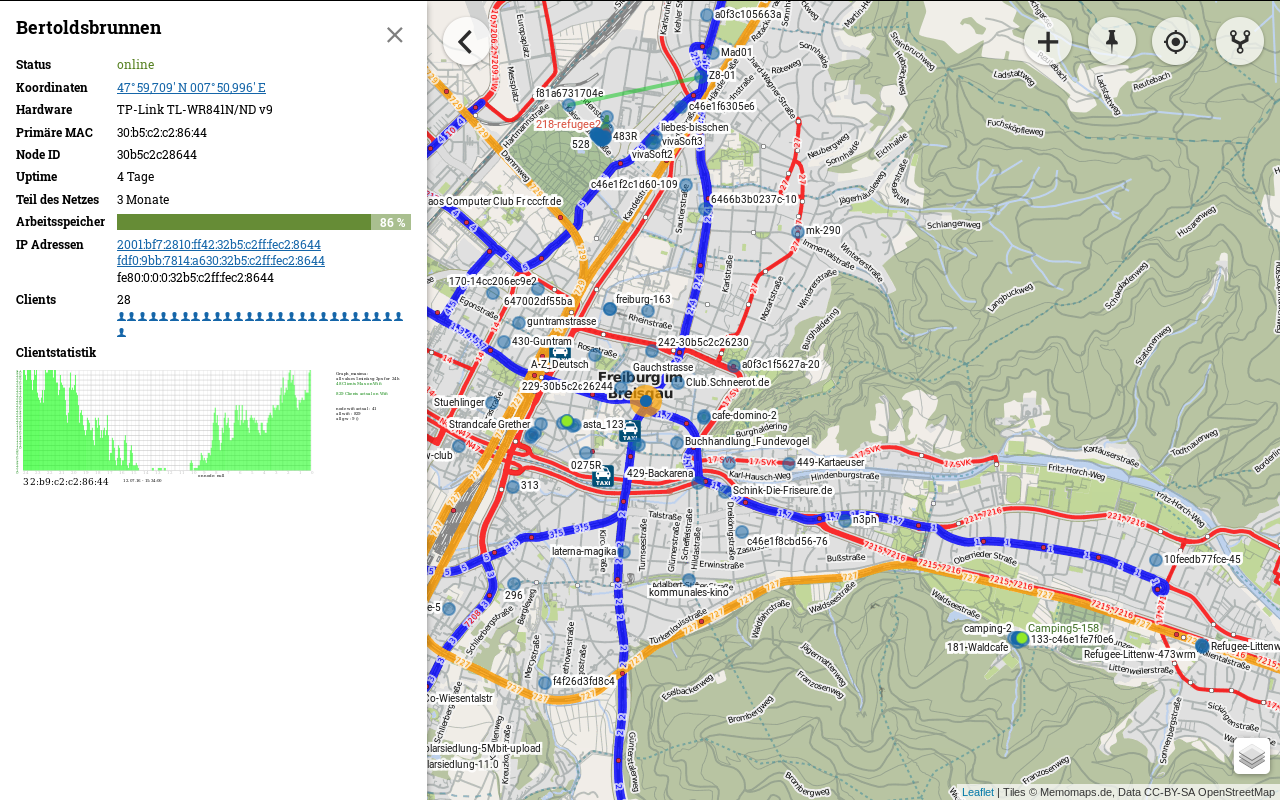Select the mk-290 node marker
The height and width of the screenshot is (800, 1280).
coord(798,231)
